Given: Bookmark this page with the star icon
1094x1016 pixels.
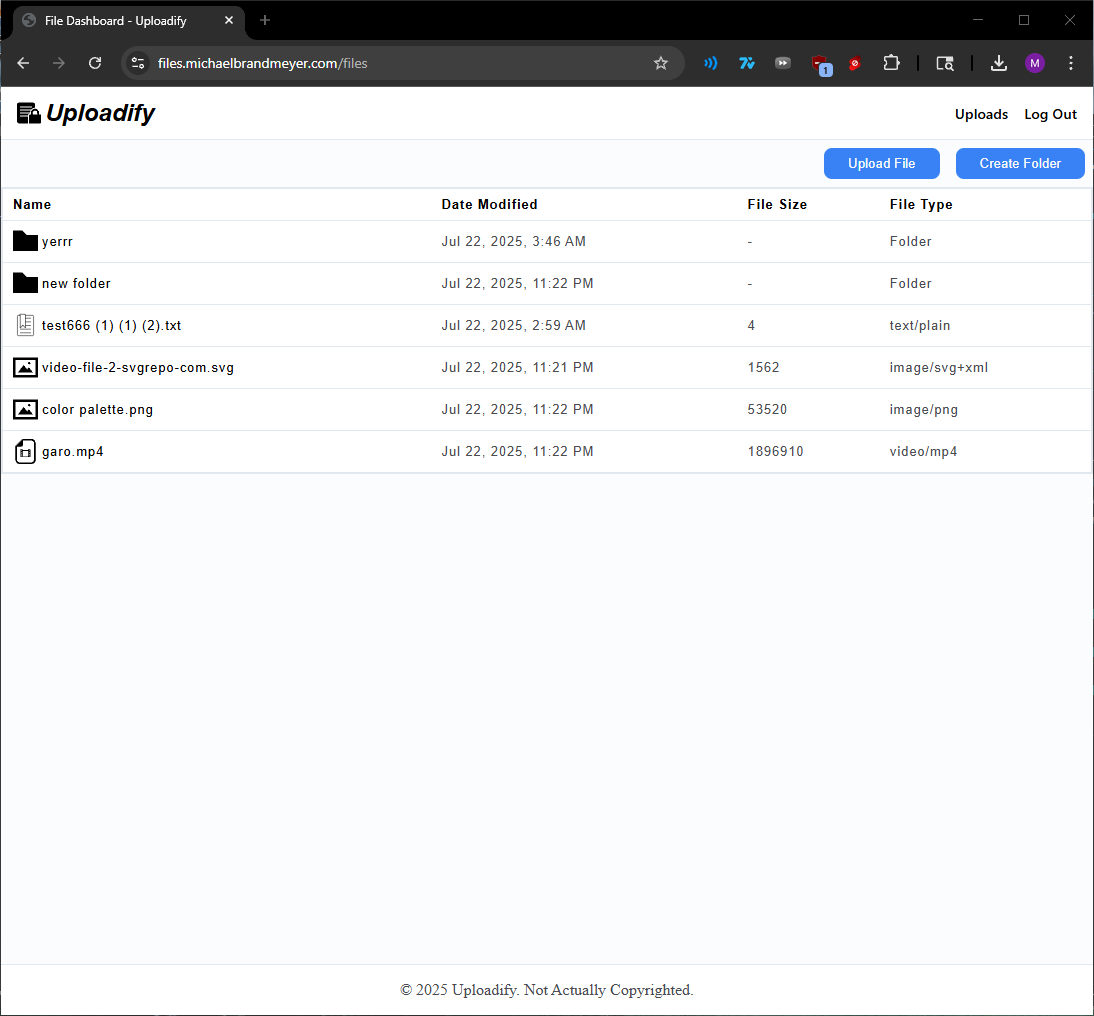Looking at the screenshot, I should point(661,64).
